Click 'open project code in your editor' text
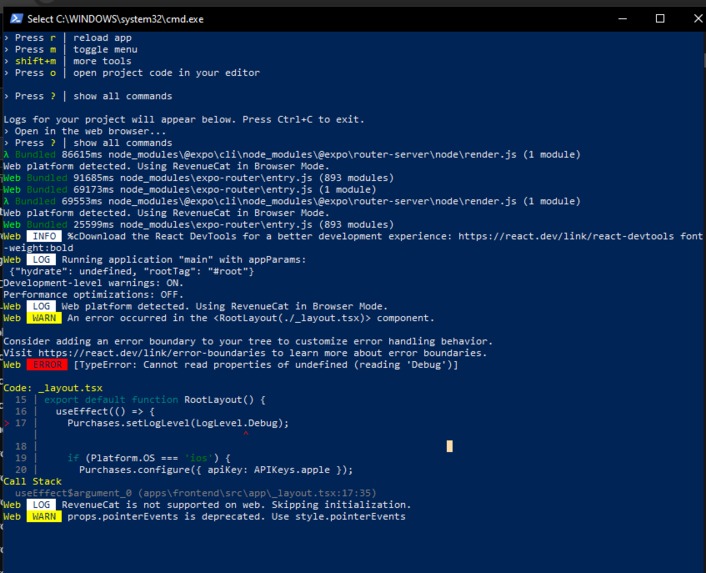This screenshot has width=706, height=573. (x=167, y=73)
